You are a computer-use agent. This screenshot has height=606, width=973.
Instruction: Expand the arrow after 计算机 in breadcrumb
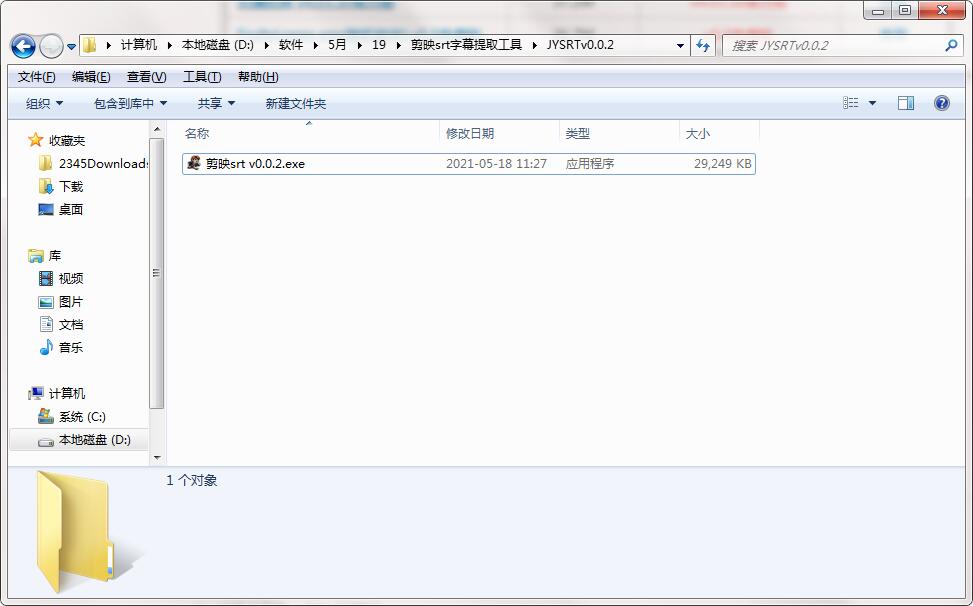coord(169,45)
